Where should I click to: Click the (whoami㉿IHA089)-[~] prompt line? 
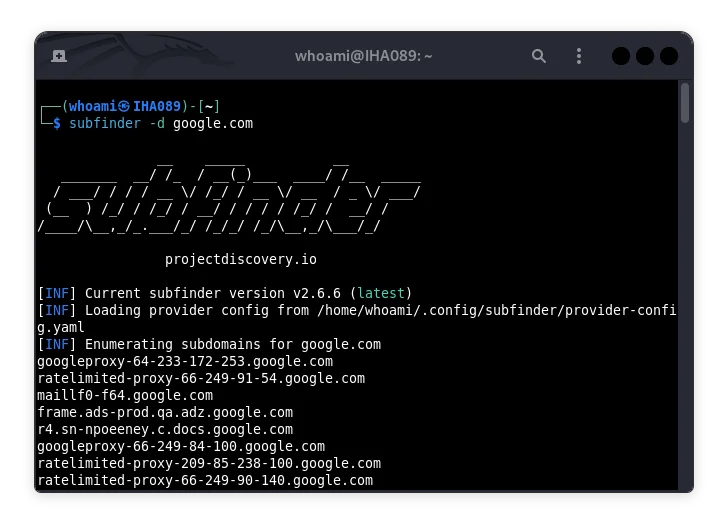tap(141, 106)
